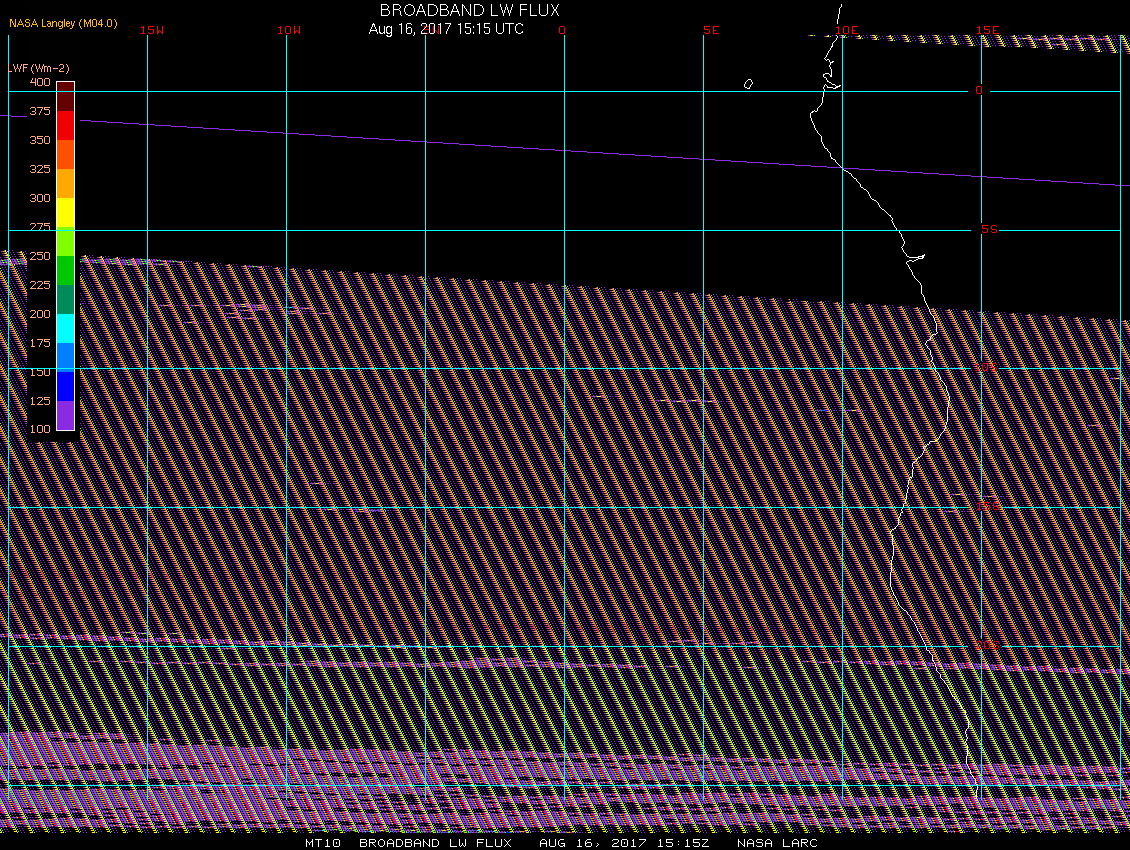The width and height of the screenshot is (1130, 850).
Task: Click the 10E longitude label
Action: tap(846, 30)
